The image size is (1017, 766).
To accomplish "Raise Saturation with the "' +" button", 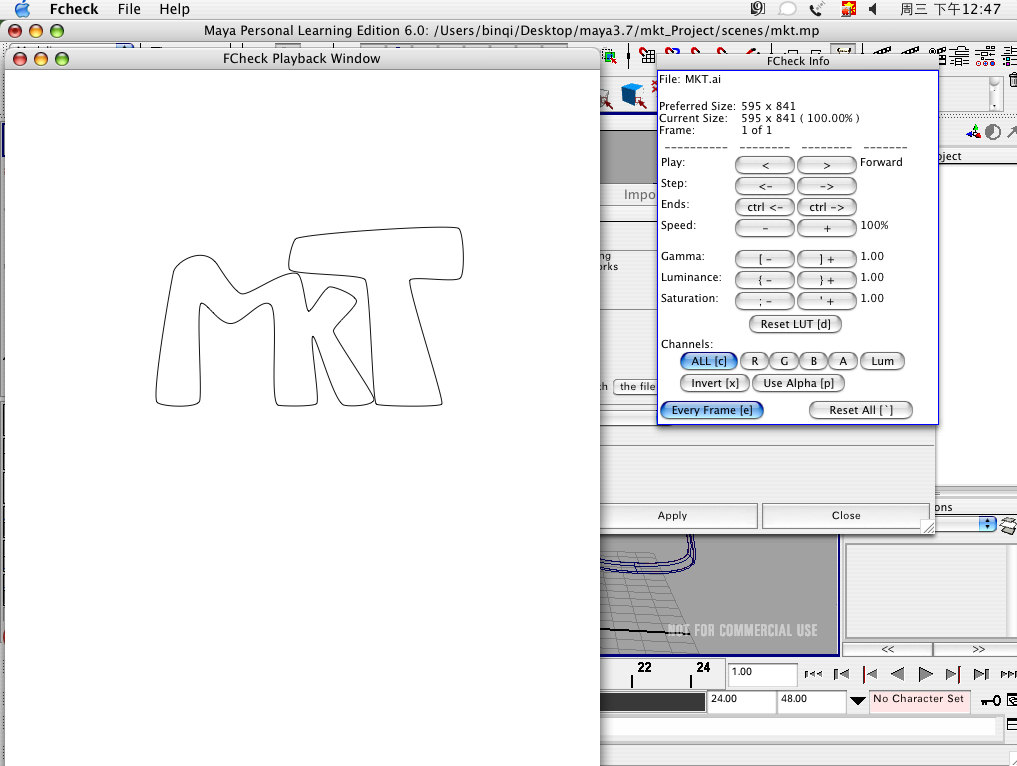I will click(x=826, y=301).
